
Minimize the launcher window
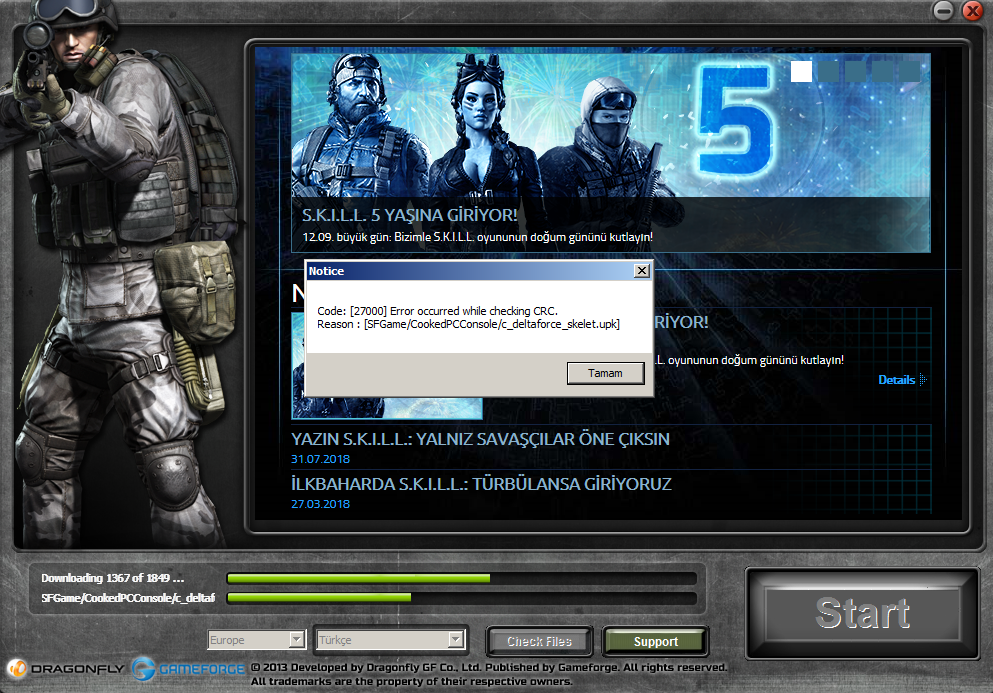pos(943,11)
